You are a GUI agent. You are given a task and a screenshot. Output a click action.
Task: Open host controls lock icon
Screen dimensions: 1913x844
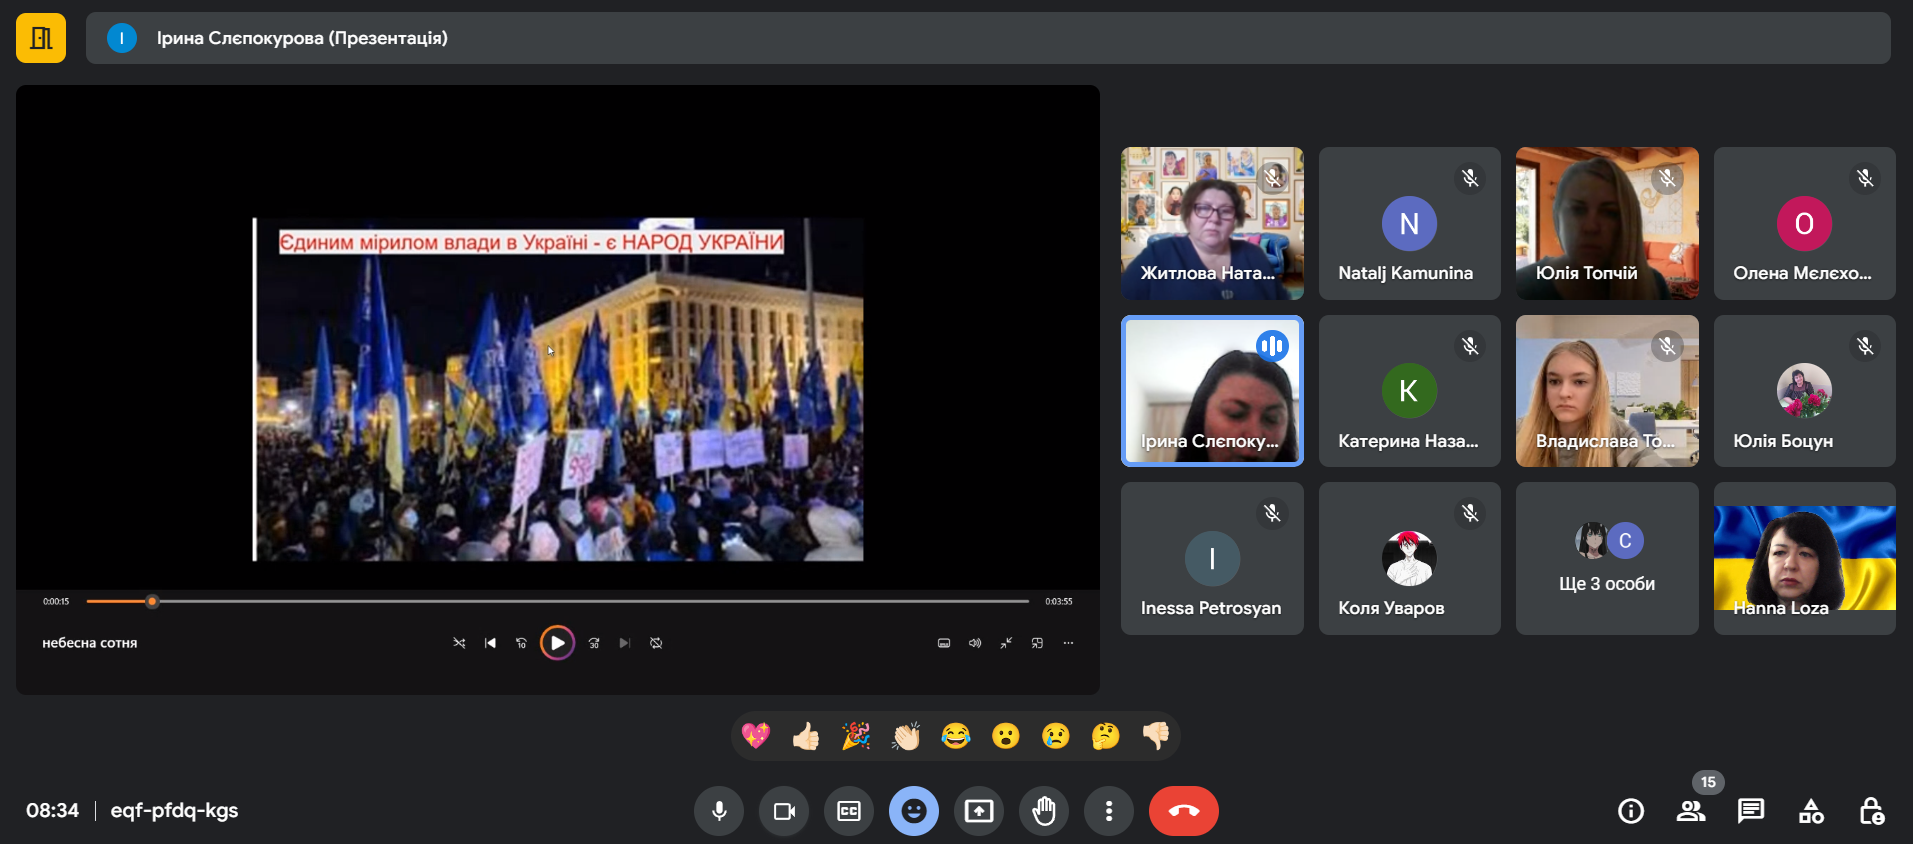click(1871, 811)
